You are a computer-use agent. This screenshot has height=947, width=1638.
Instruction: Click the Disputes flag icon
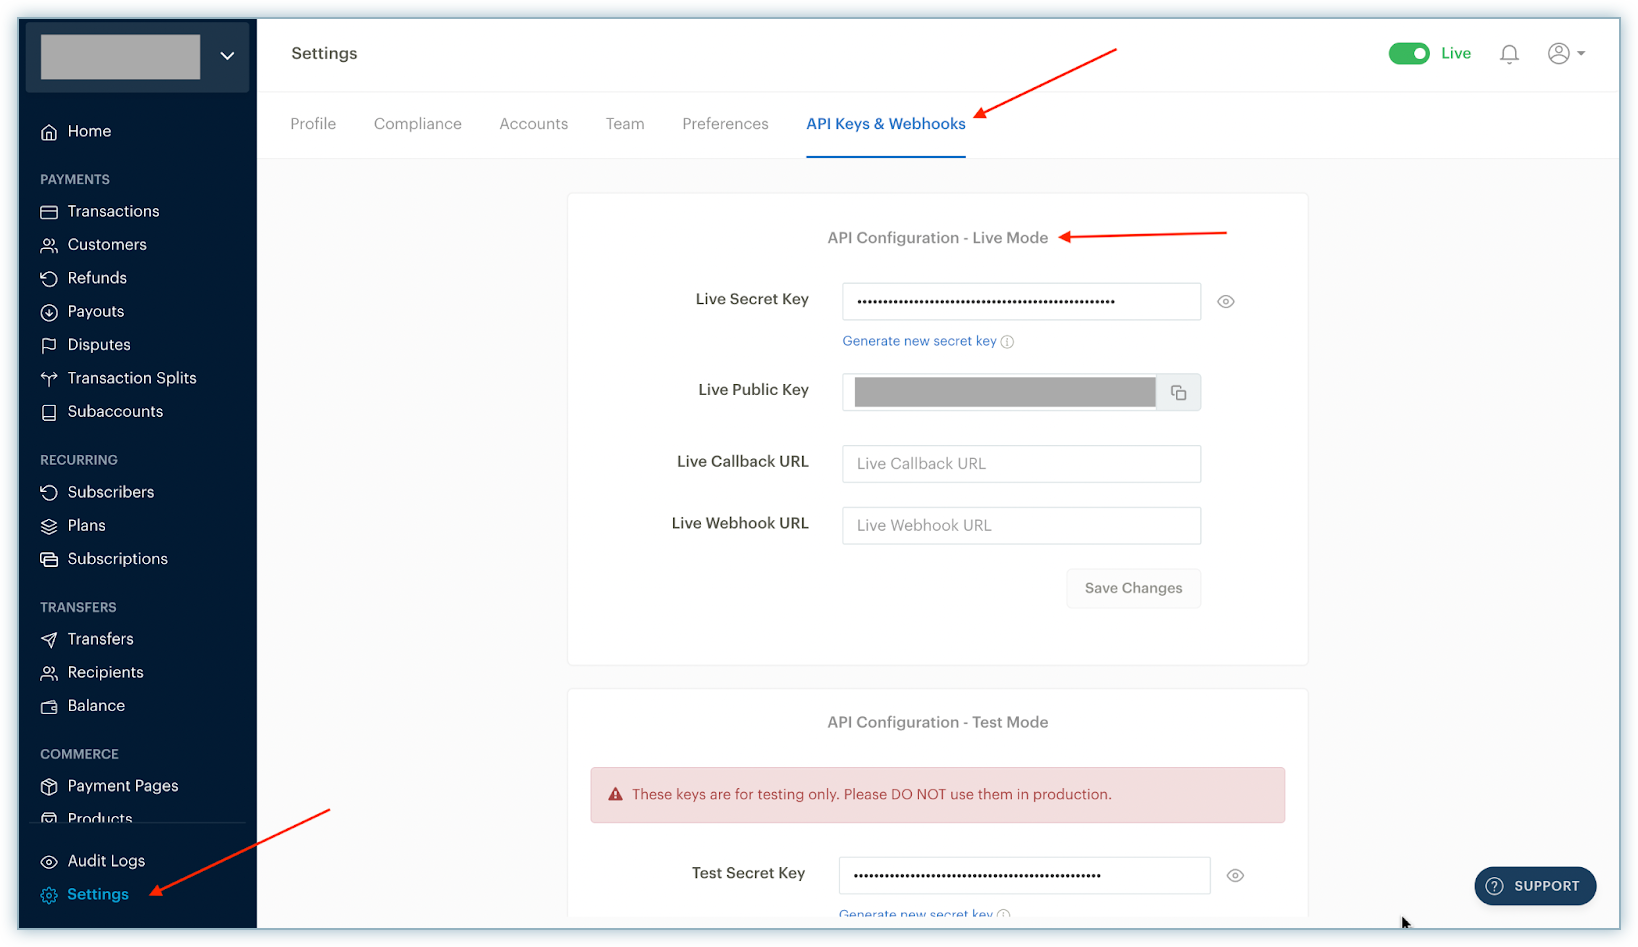(49, 345)
